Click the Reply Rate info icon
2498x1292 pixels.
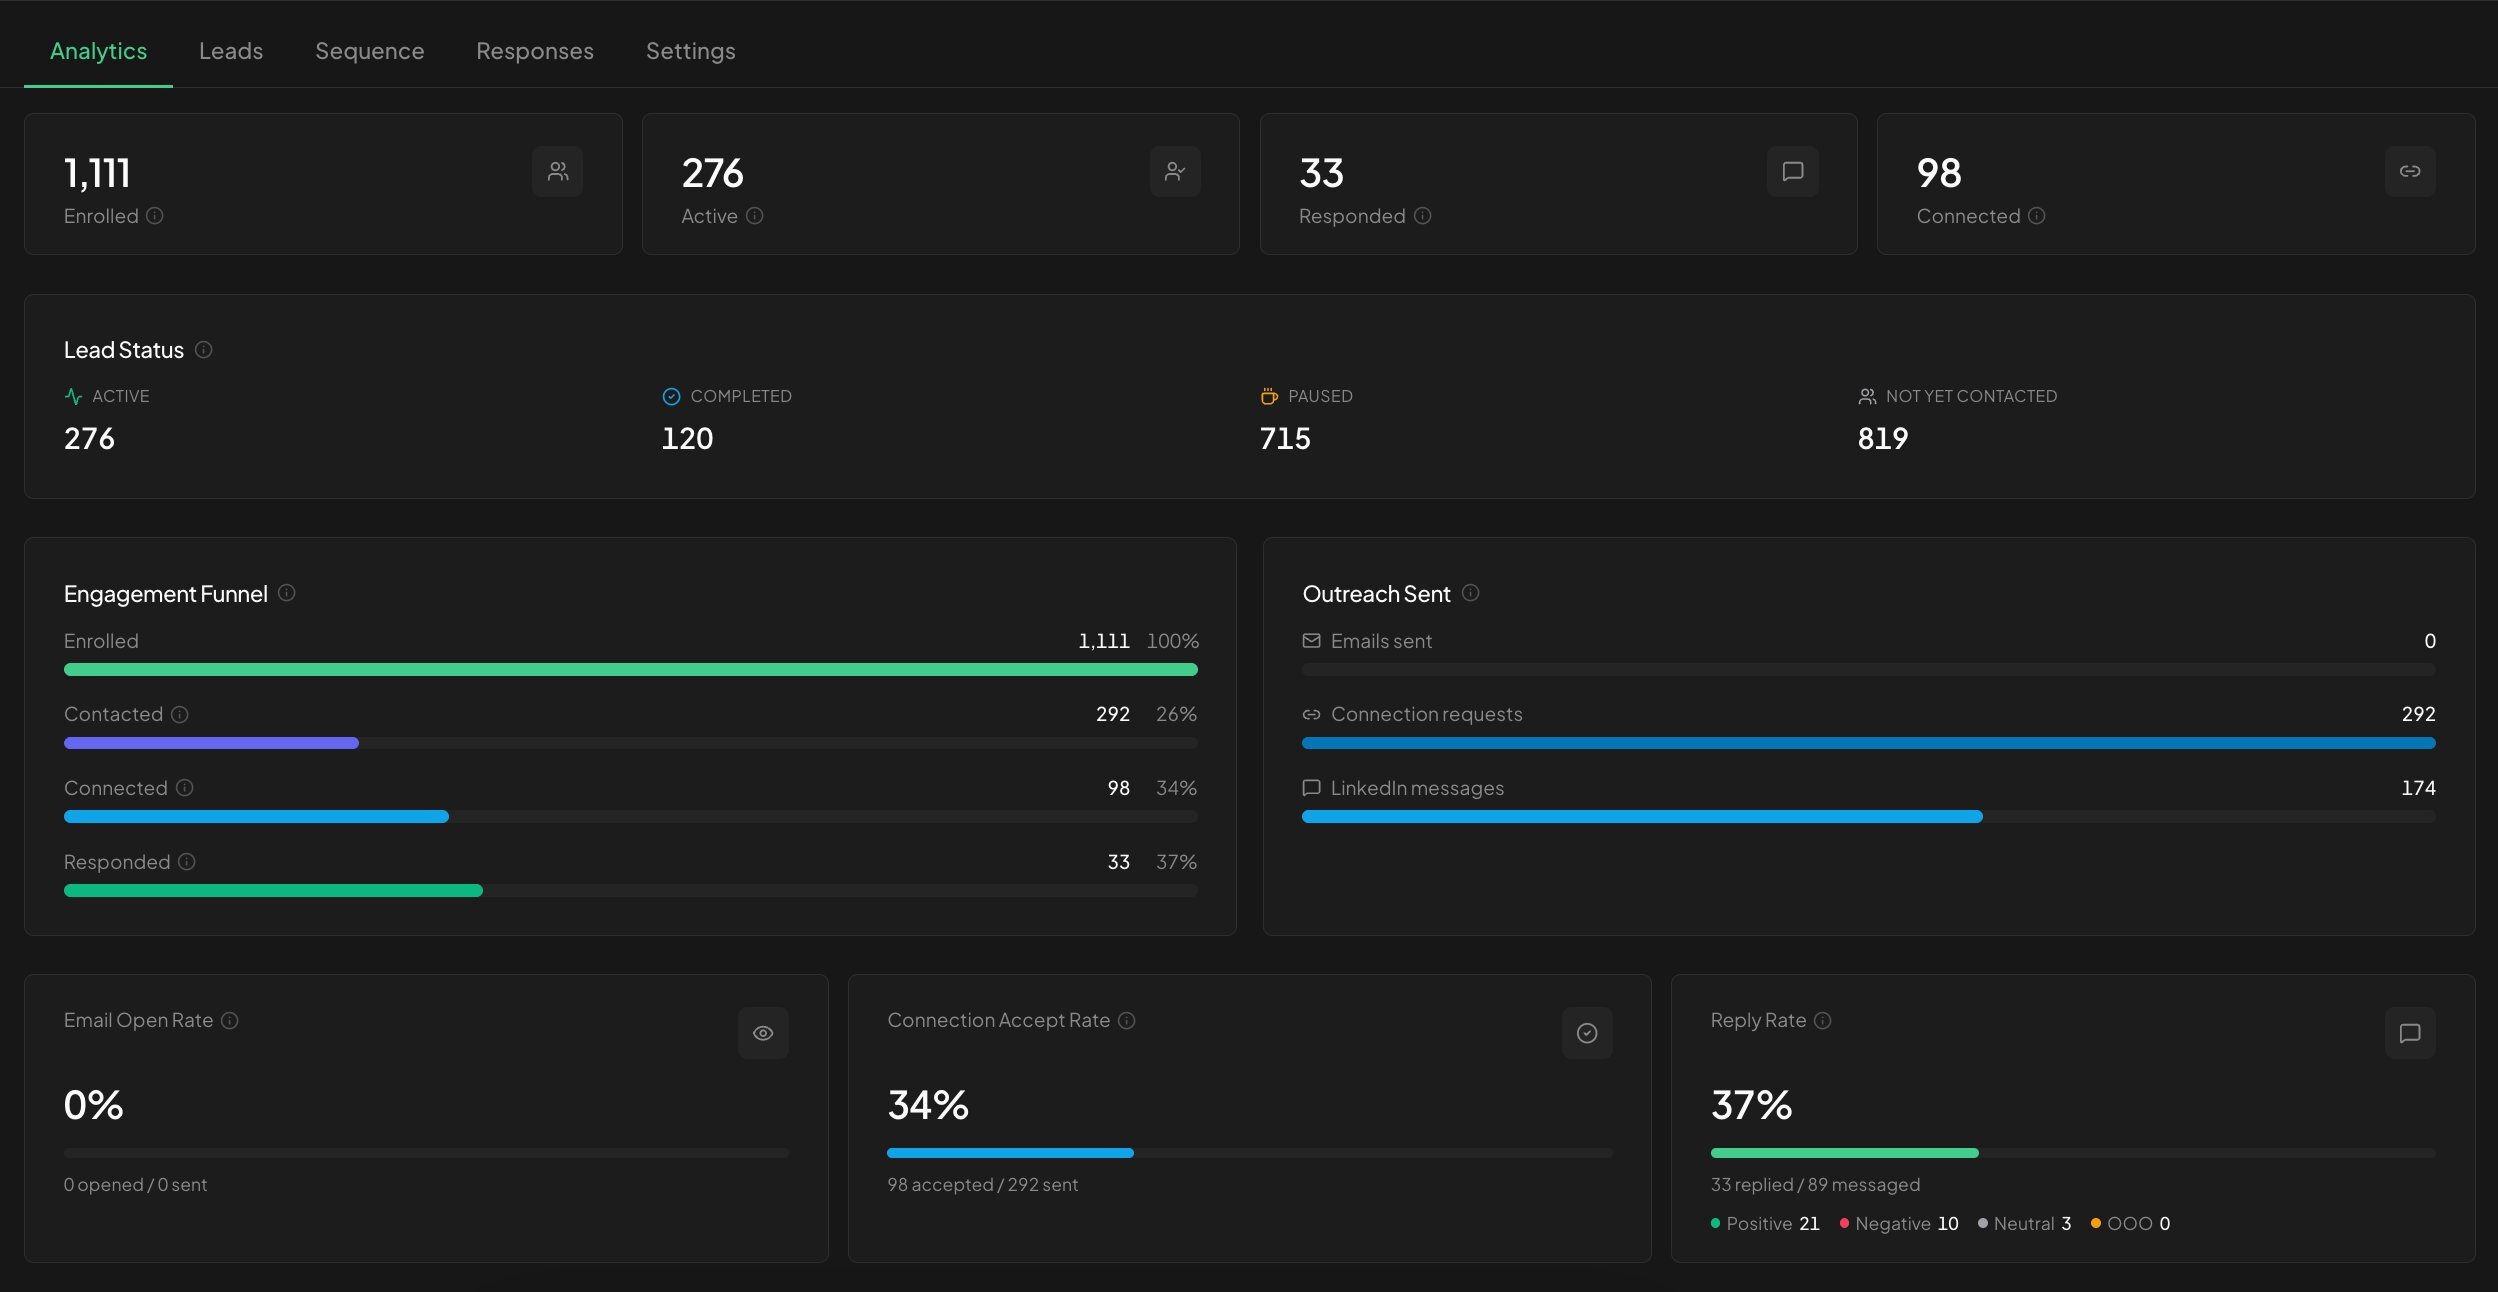pos(1823,1021)
